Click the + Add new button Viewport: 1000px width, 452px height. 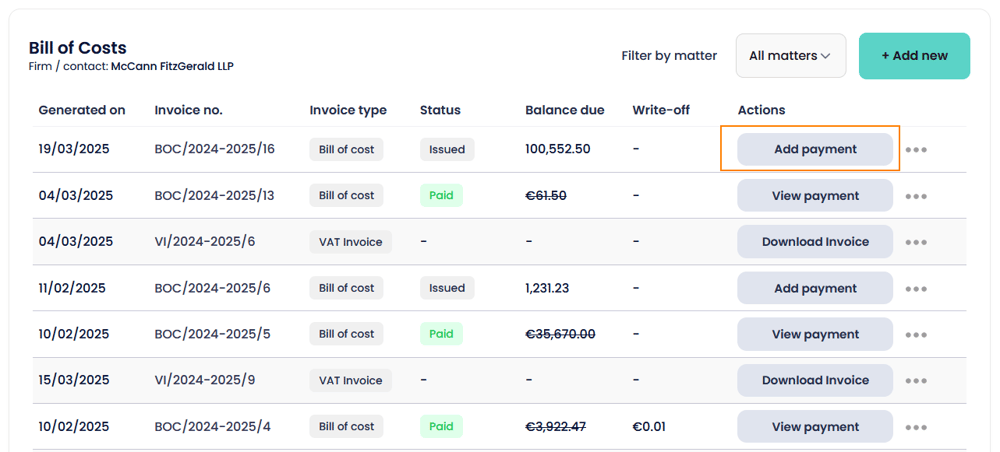pyautogui.click(x=914, y=56)
